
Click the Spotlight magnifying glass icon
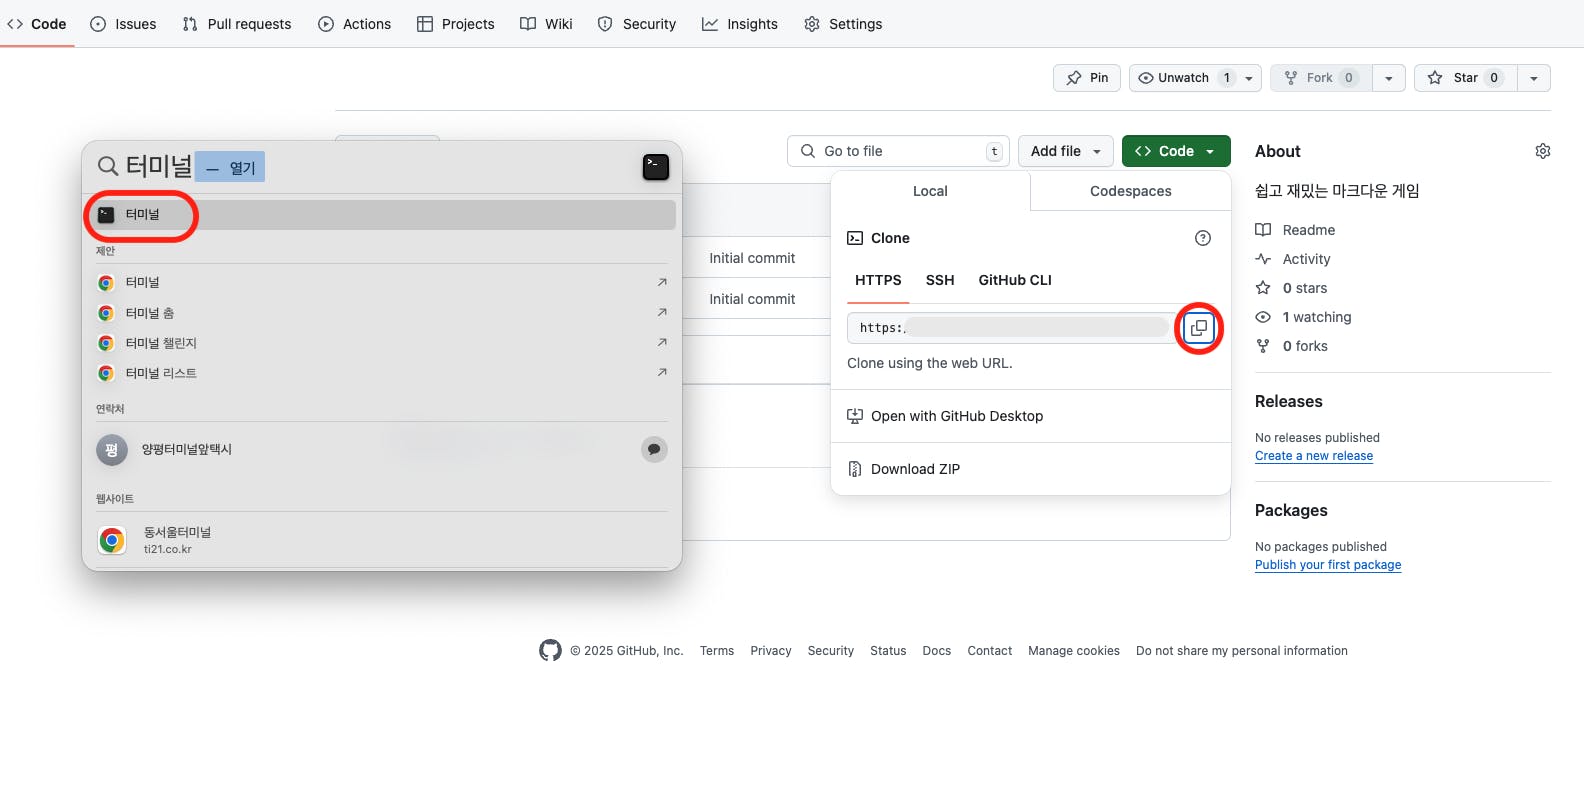(108, 166)
